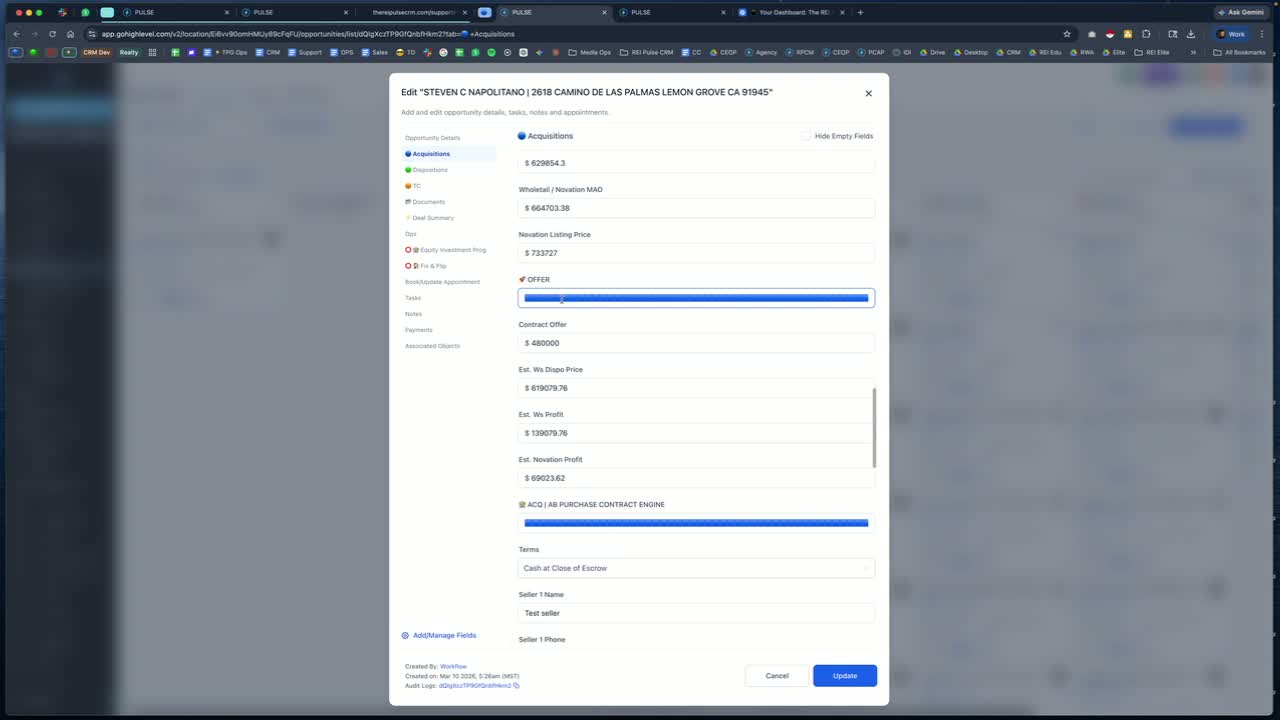Copy the audit log ID icon
This screenshot has height=720, width=1280.
(x=516, y=686)
